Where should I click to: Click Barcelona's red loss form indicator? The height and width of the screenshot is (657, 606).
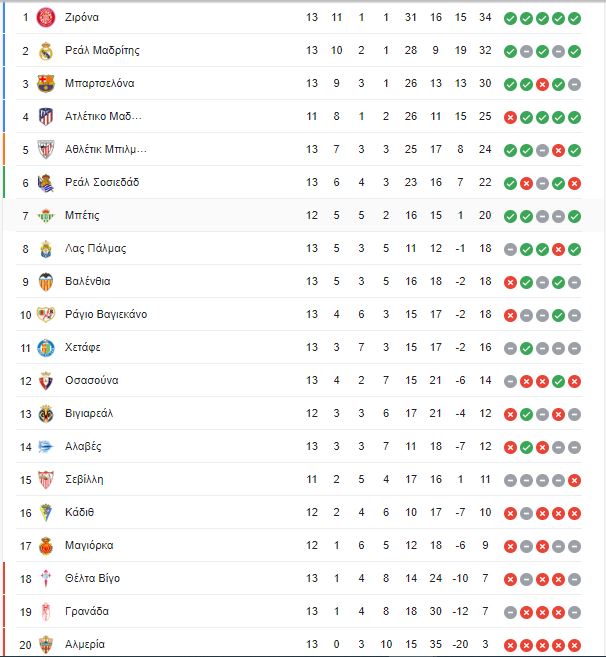(x=542, y=84)
